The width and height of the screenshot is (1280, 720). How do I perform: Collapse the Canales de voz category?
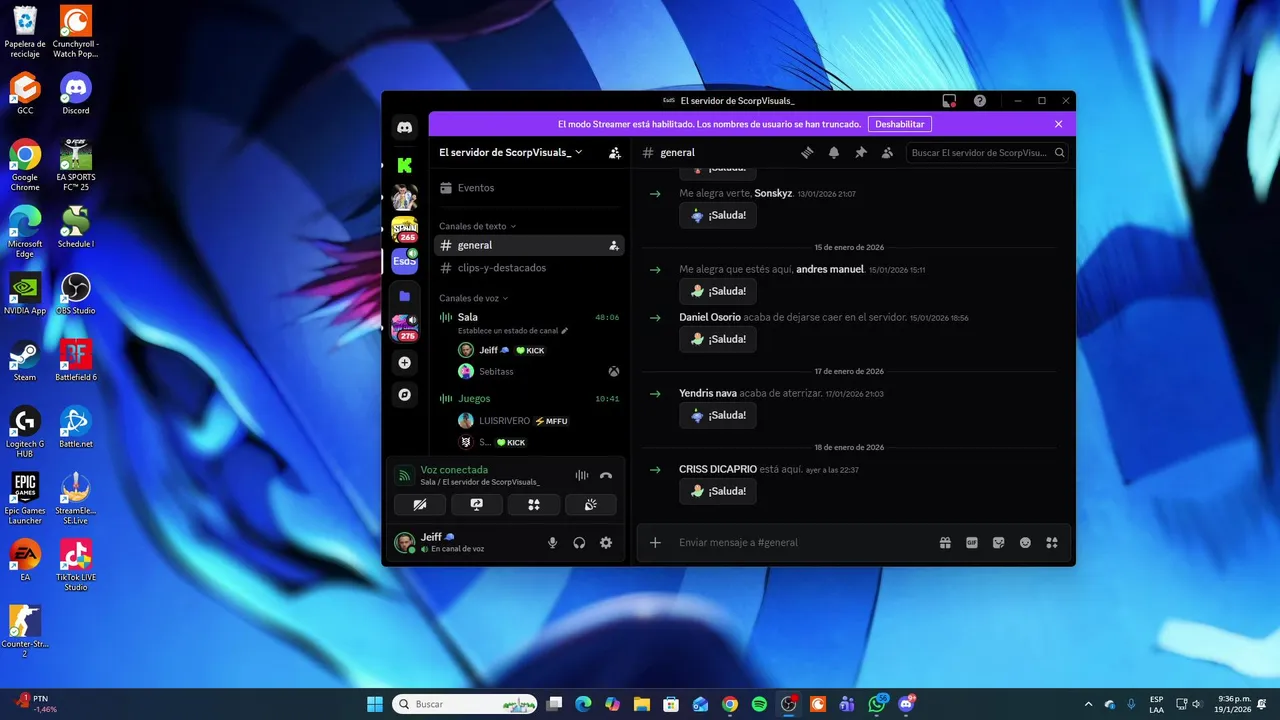point(474,298)
